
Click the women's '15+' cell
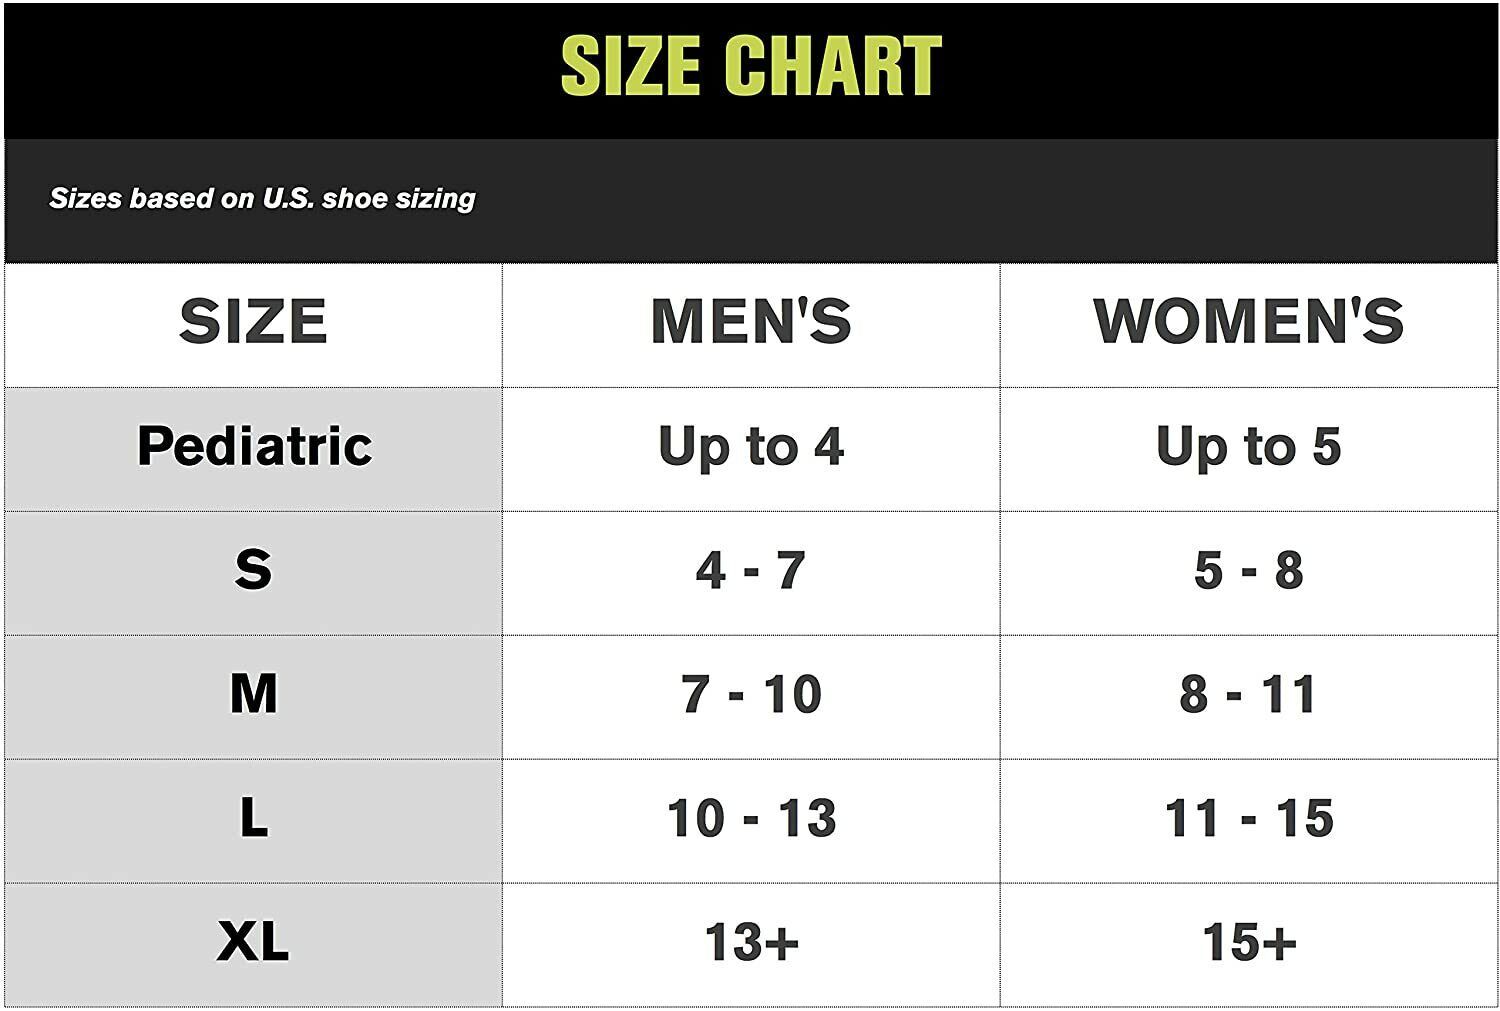pyautogui.click(x=1249, y=943)
